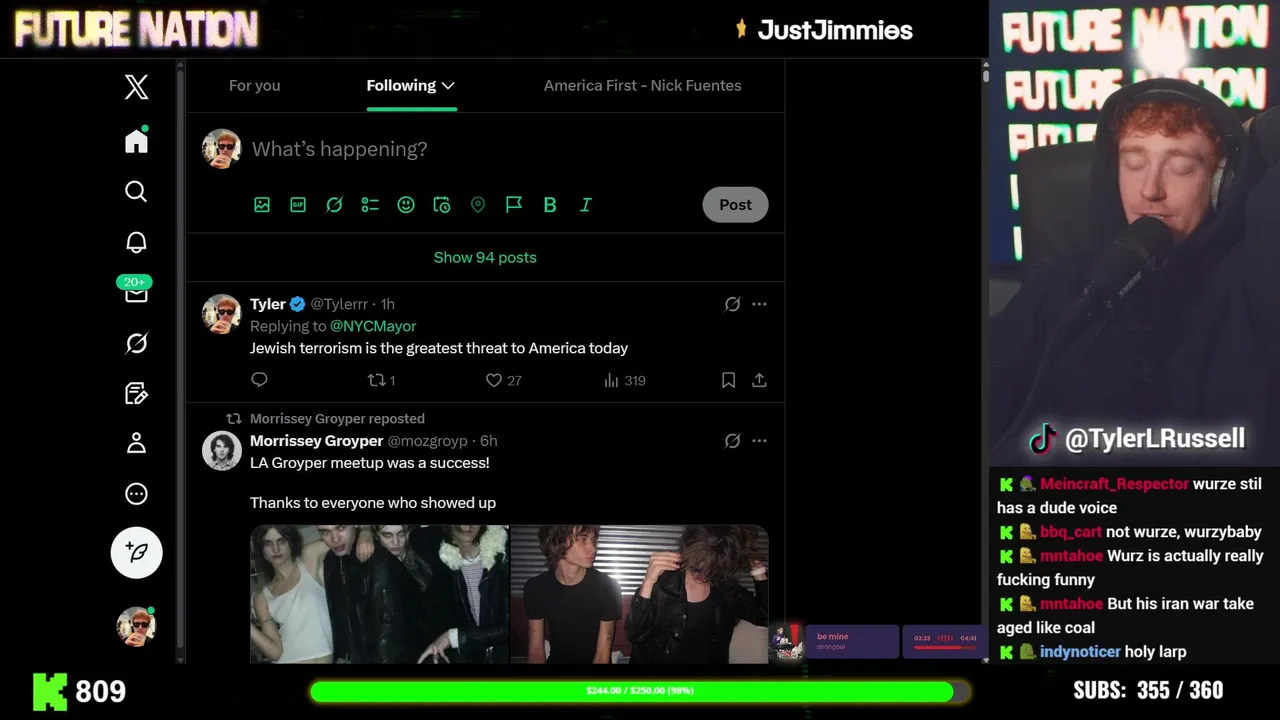This screenshot has height=720, width=1280.
Task: Open @NYCMayor mention link
Action: 373,326
